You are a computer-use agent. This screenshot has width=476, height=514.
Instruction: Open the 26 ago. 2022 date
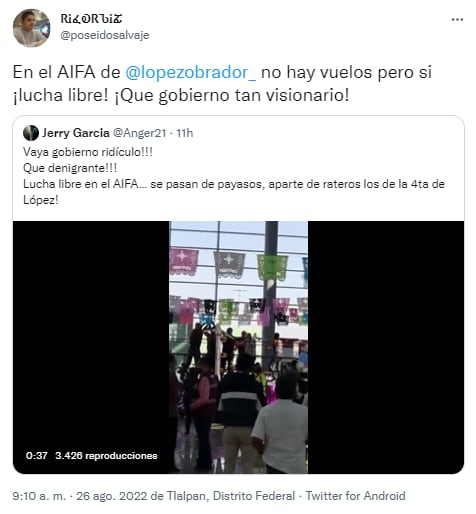point(112,496)
